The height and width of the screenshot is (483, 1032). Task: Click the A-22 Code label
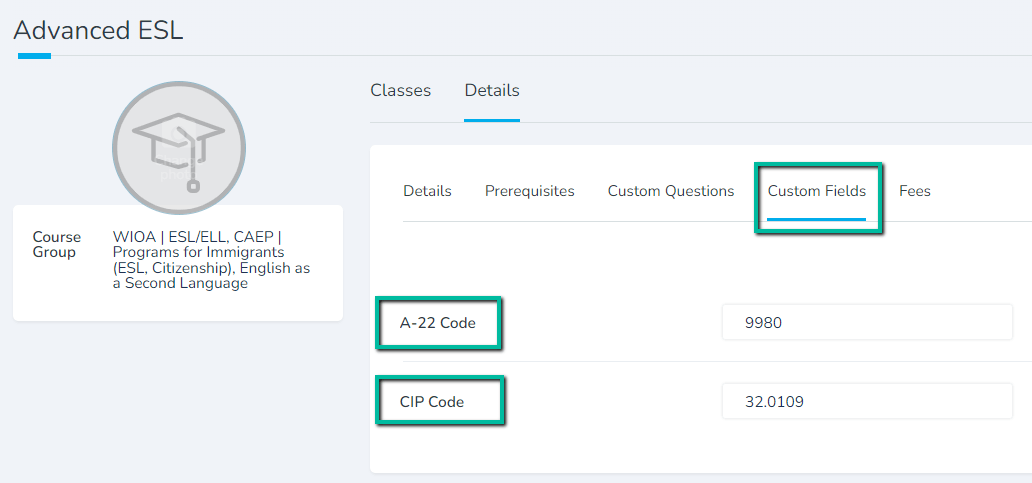[x=437, y=323]
